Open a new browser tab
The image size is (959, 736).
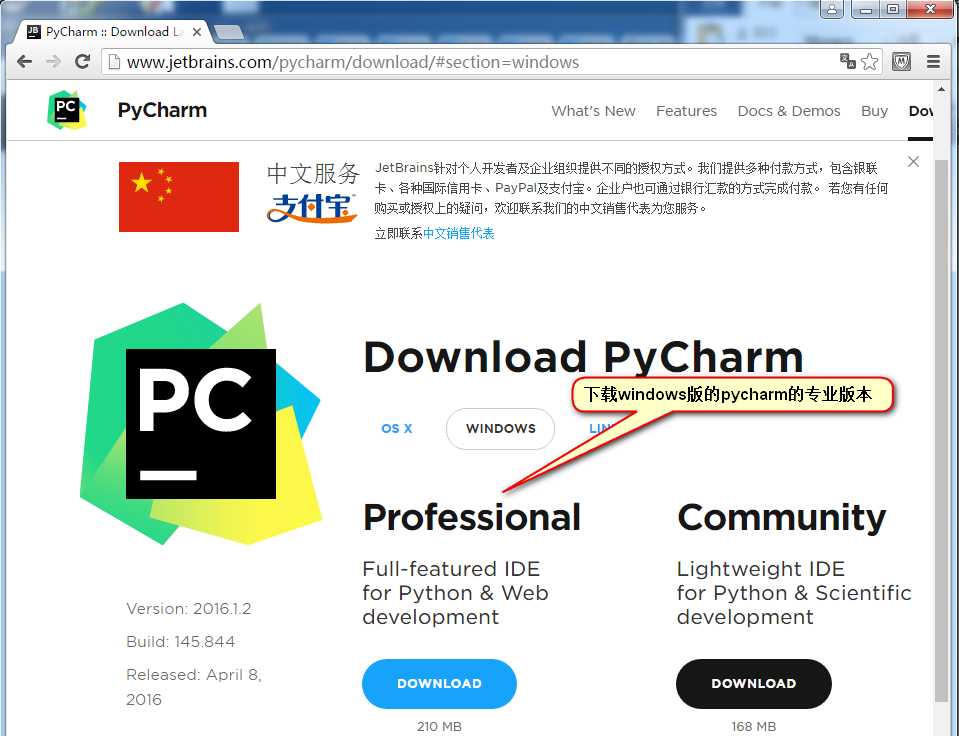[229, 32]
